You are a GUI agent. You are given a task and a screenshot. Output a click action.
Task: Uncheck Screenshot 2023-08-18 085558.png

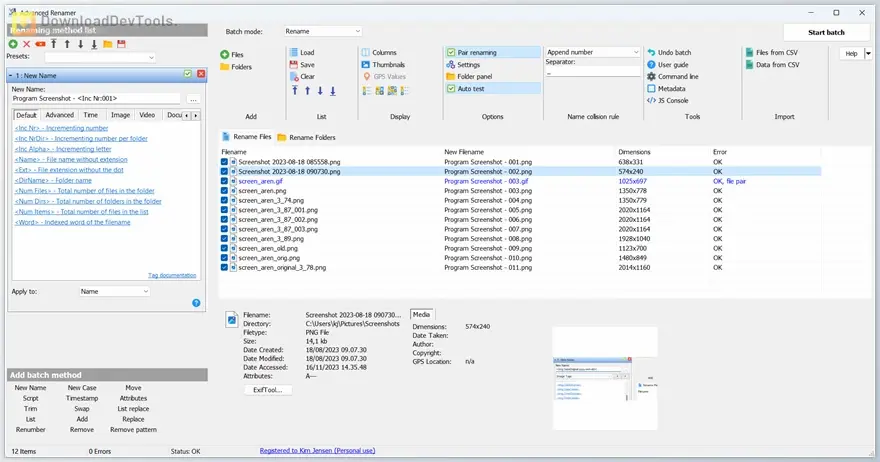click(x=224, y=162)
